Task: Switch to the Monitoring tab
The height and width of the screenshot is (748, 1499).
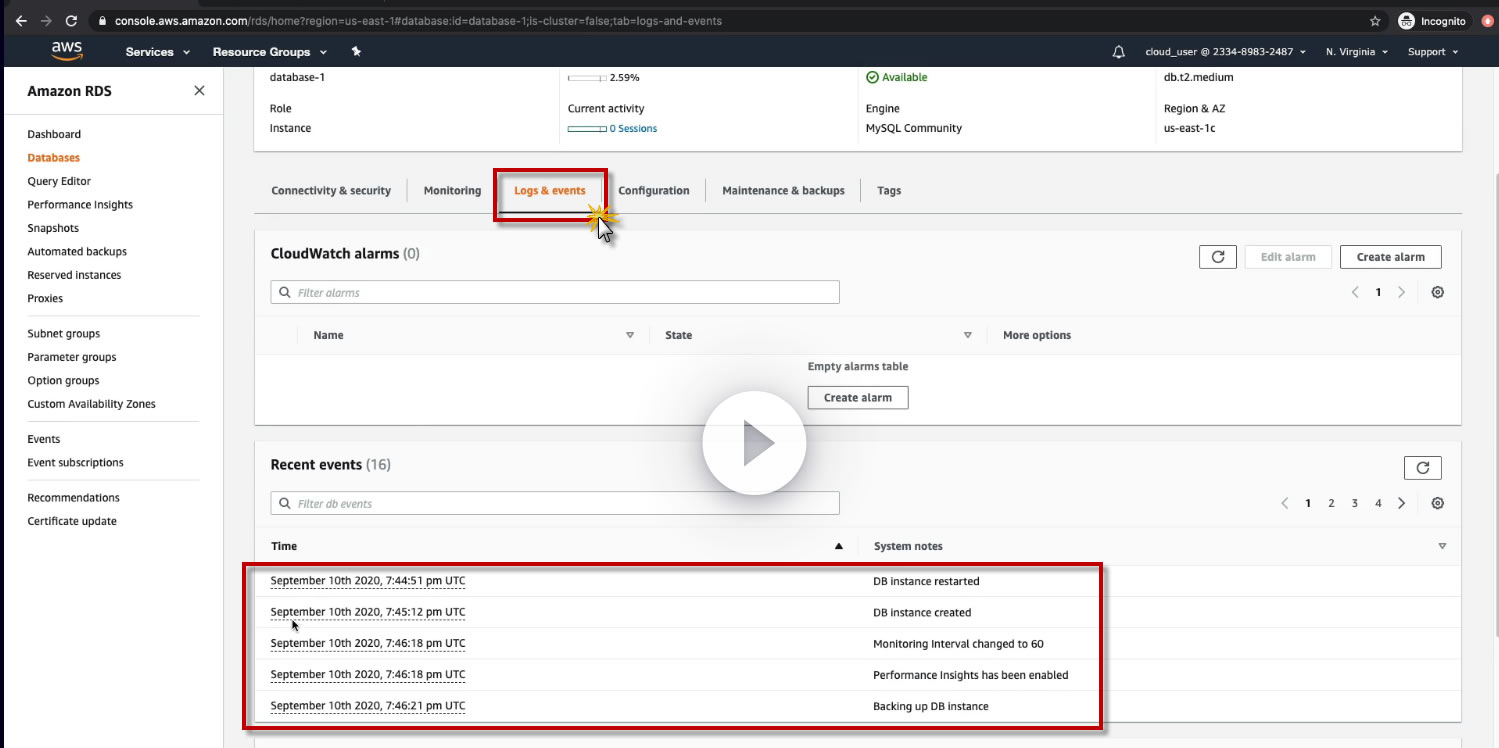Action: pos(452,190)
